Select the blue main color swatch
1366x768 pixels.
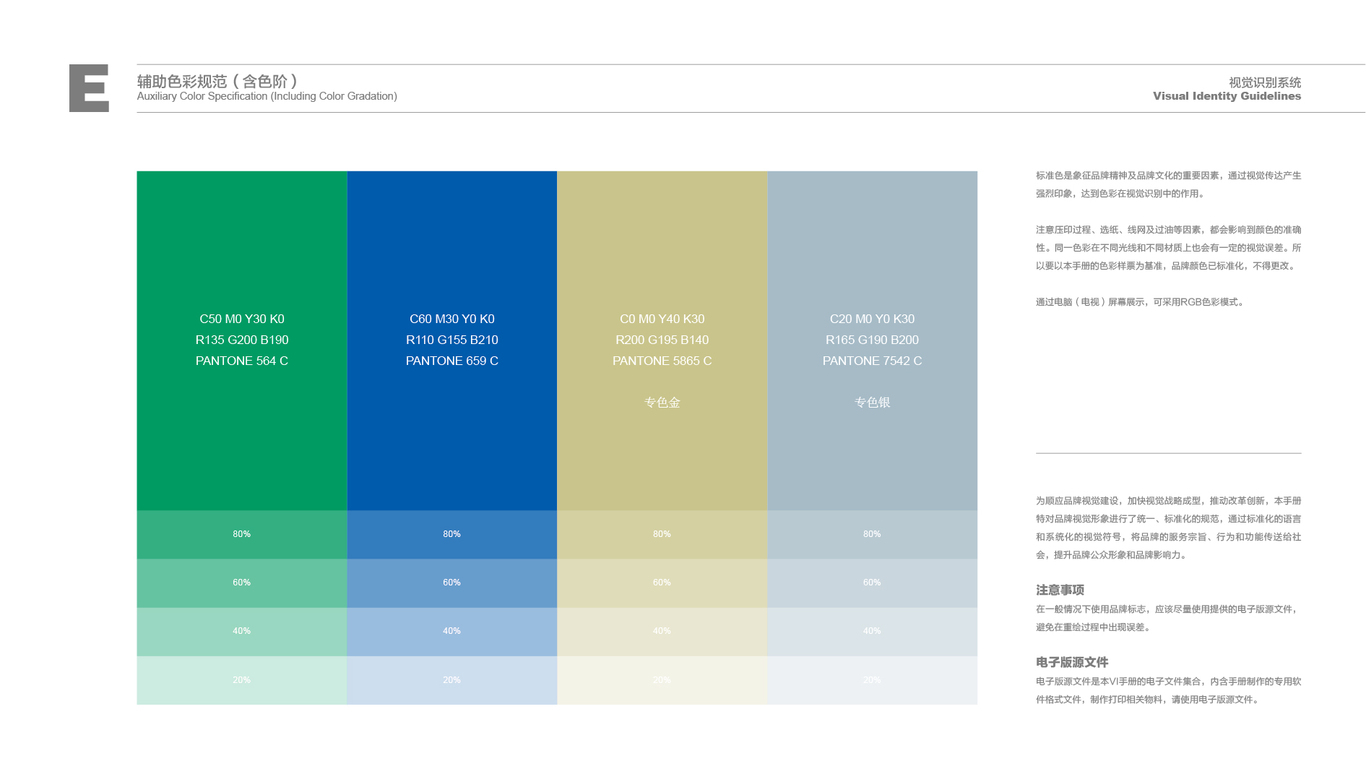click(452, 340)
